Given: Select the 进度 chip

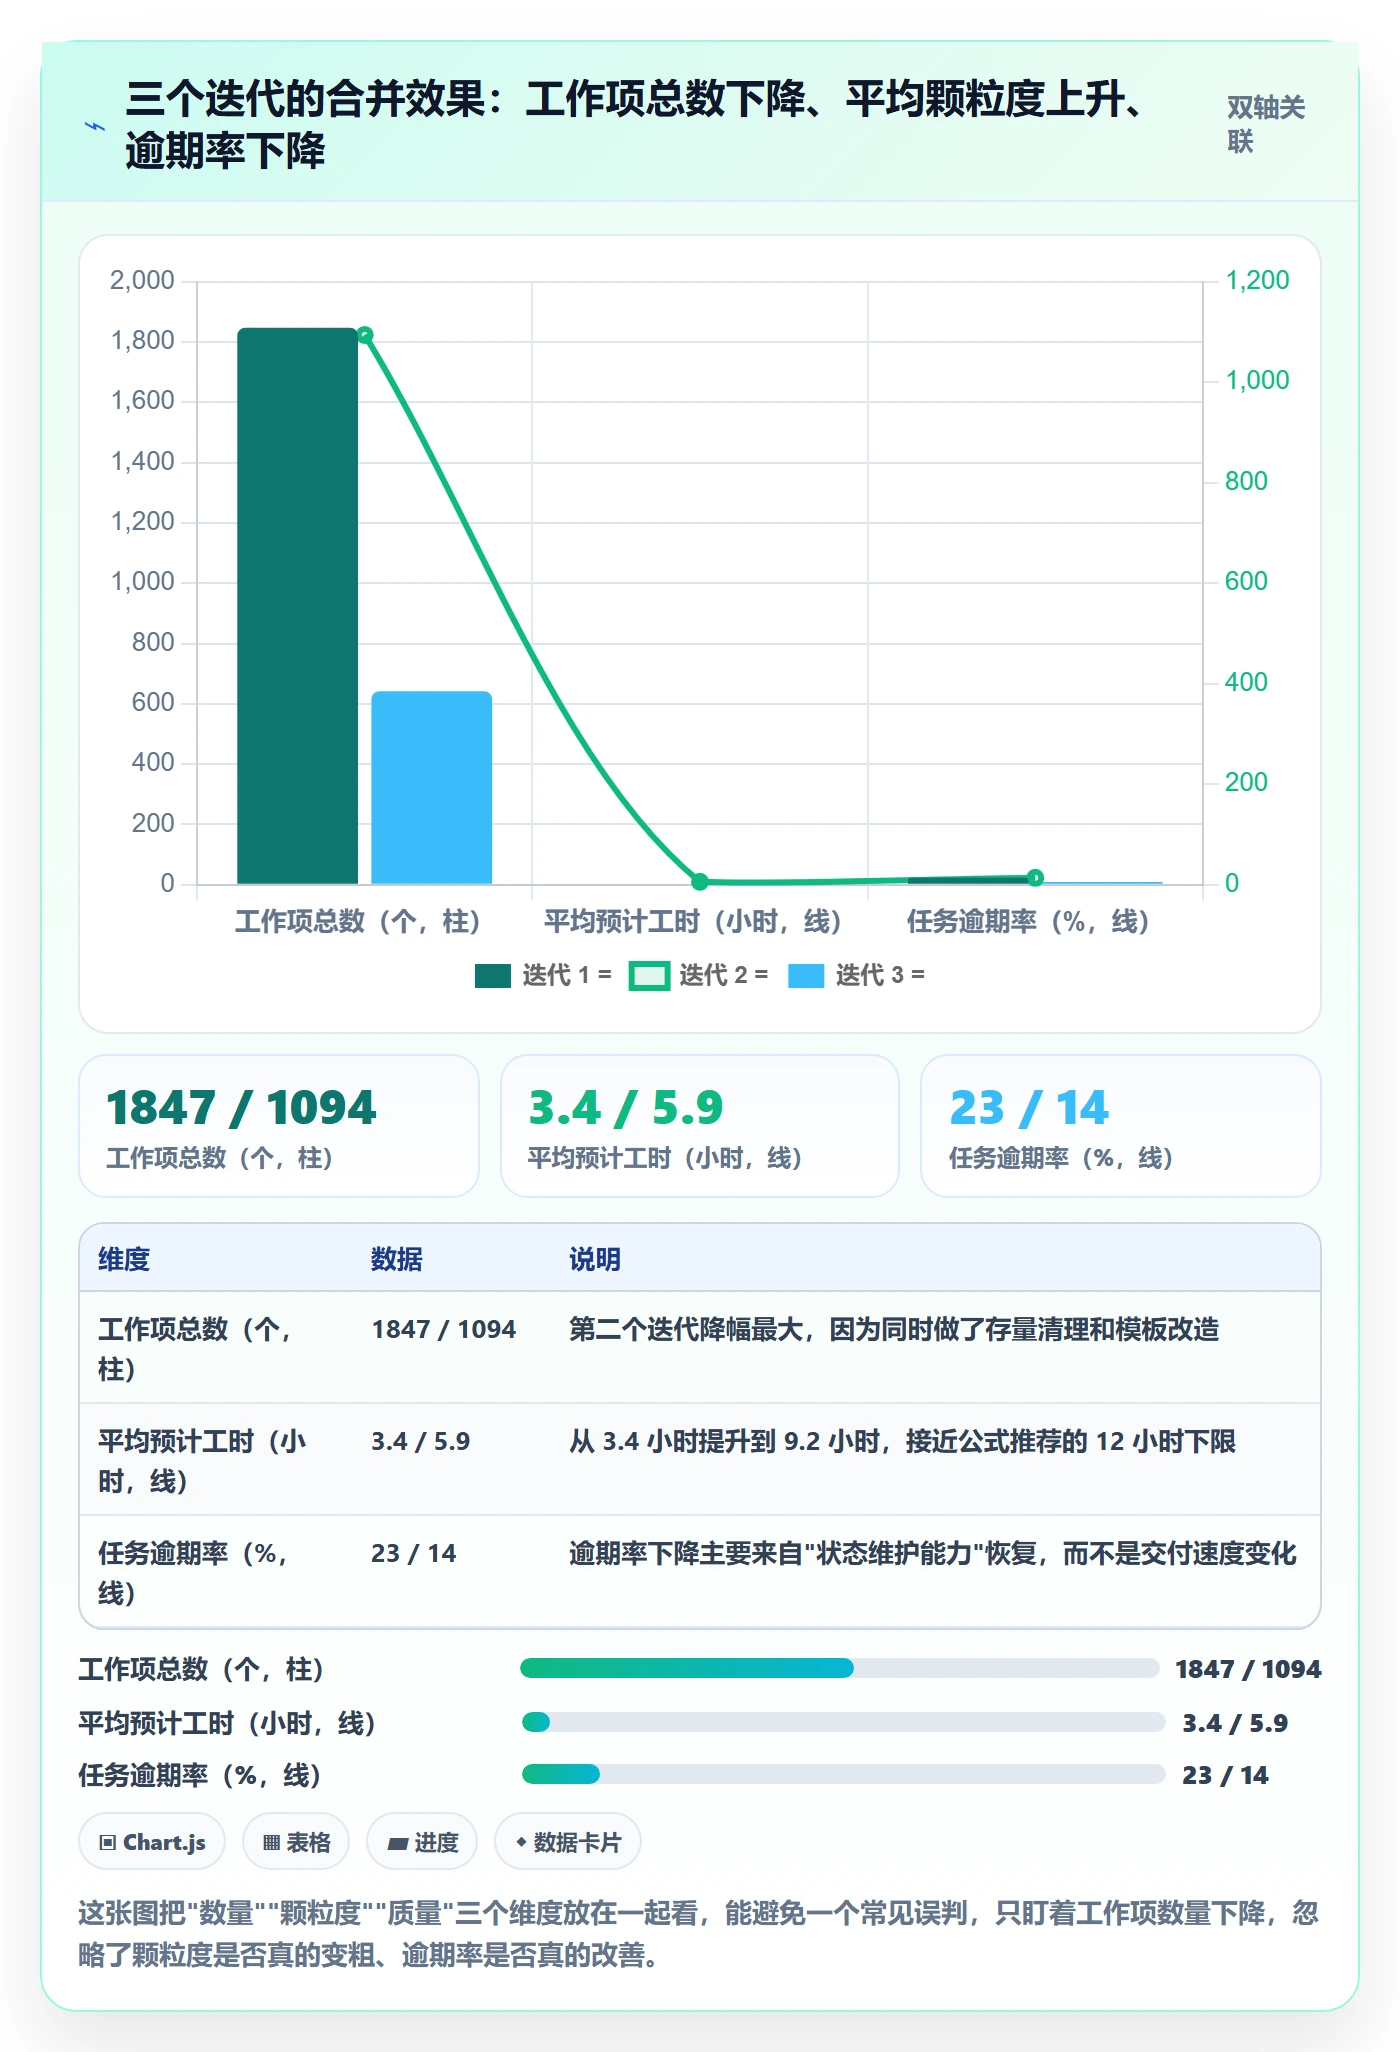Looking at the screenshot, I should click(422, 1841).
